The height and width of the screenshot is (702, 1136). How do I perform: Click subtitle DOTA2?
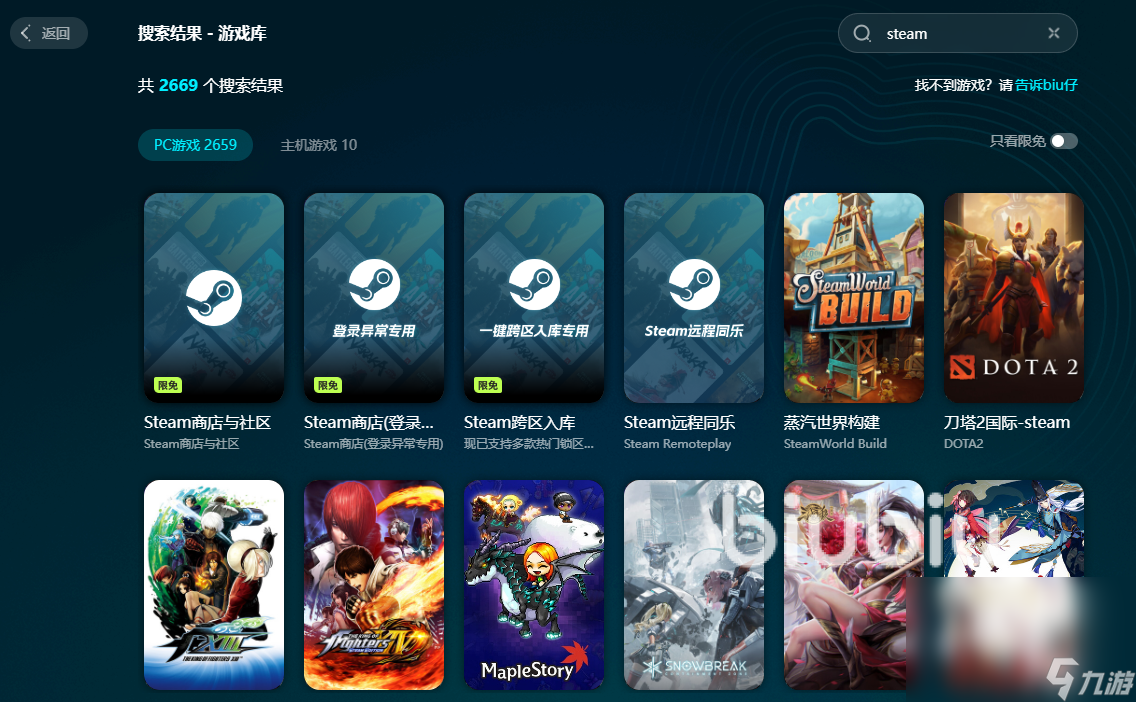tap(964, 443)
